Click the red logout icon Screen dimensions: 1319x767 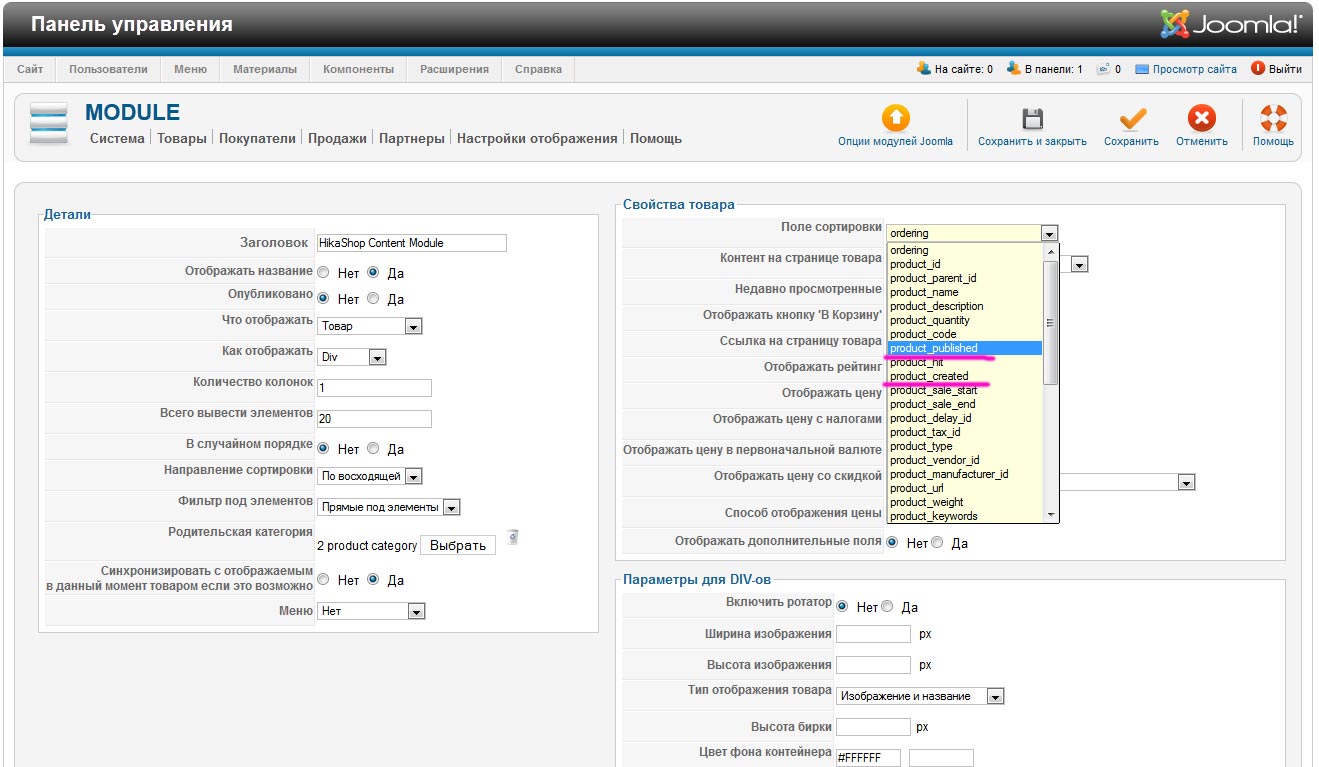tap(1258, 69)
